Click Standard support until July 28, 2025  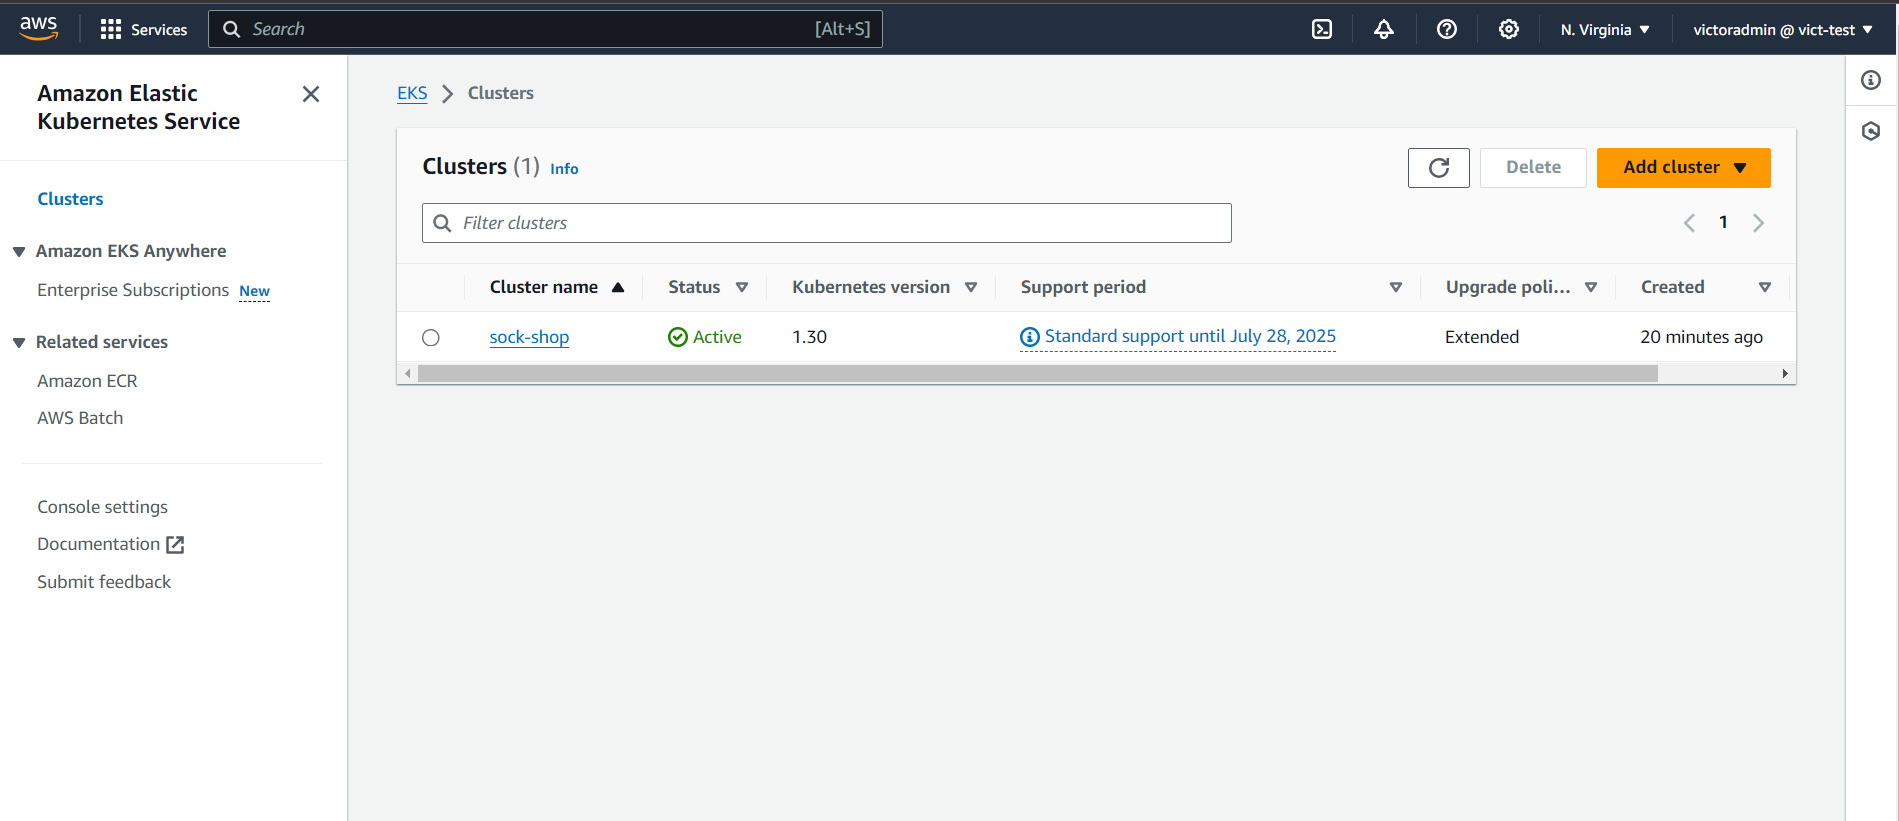point(1190,336)
